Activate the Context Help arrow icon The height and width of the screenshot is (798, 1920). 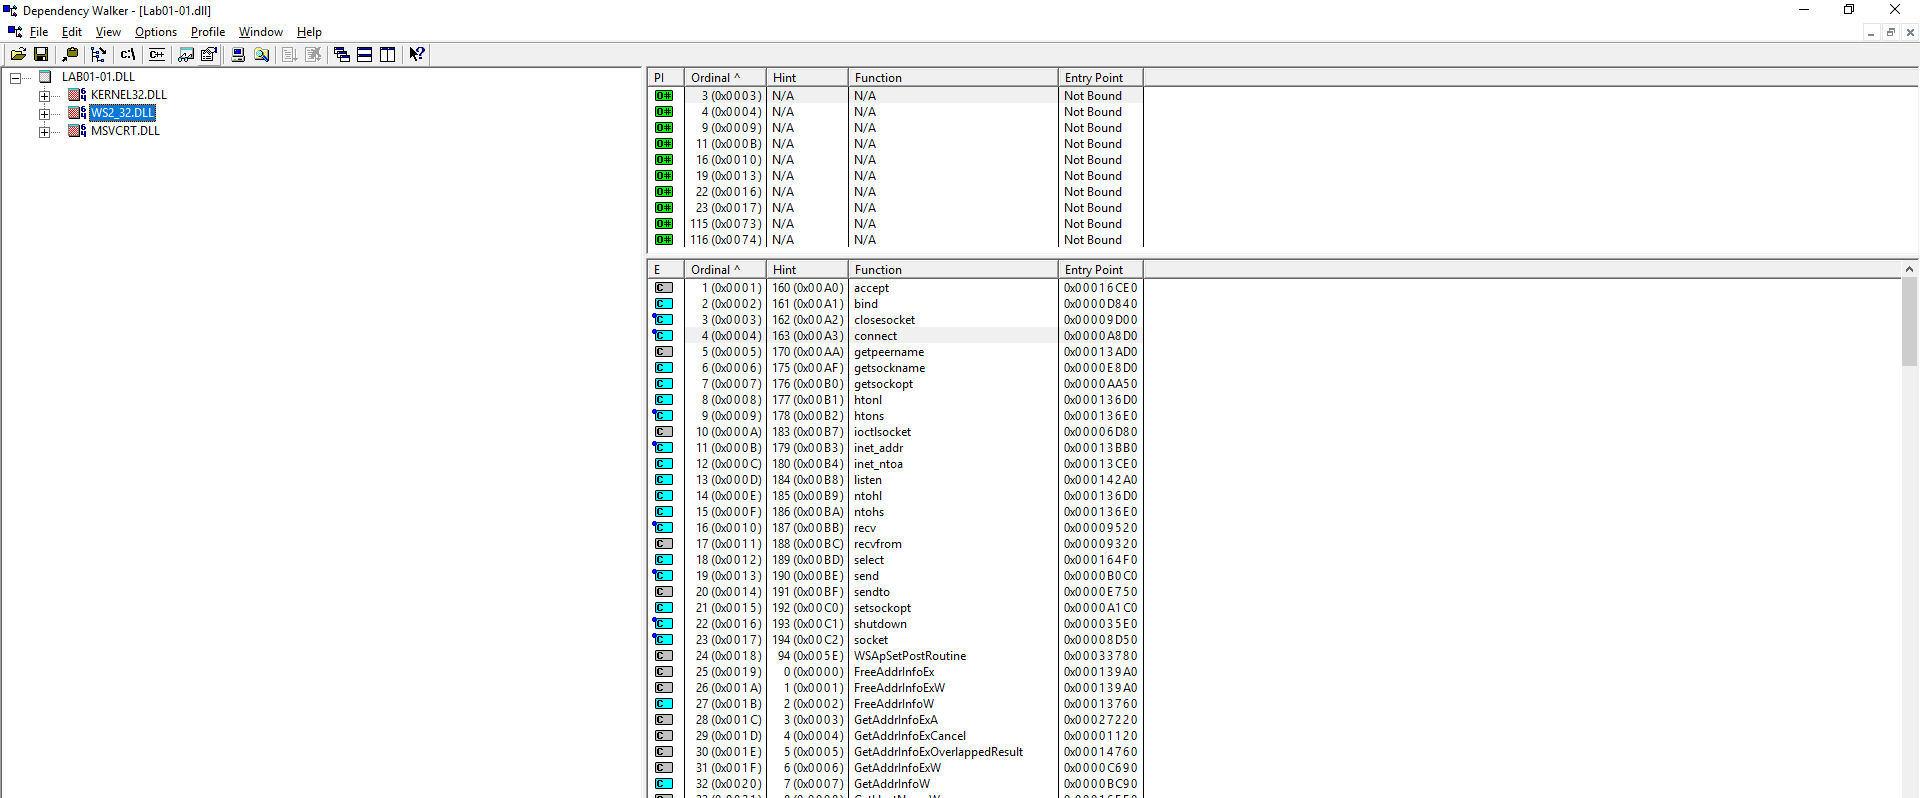point(417,55)
